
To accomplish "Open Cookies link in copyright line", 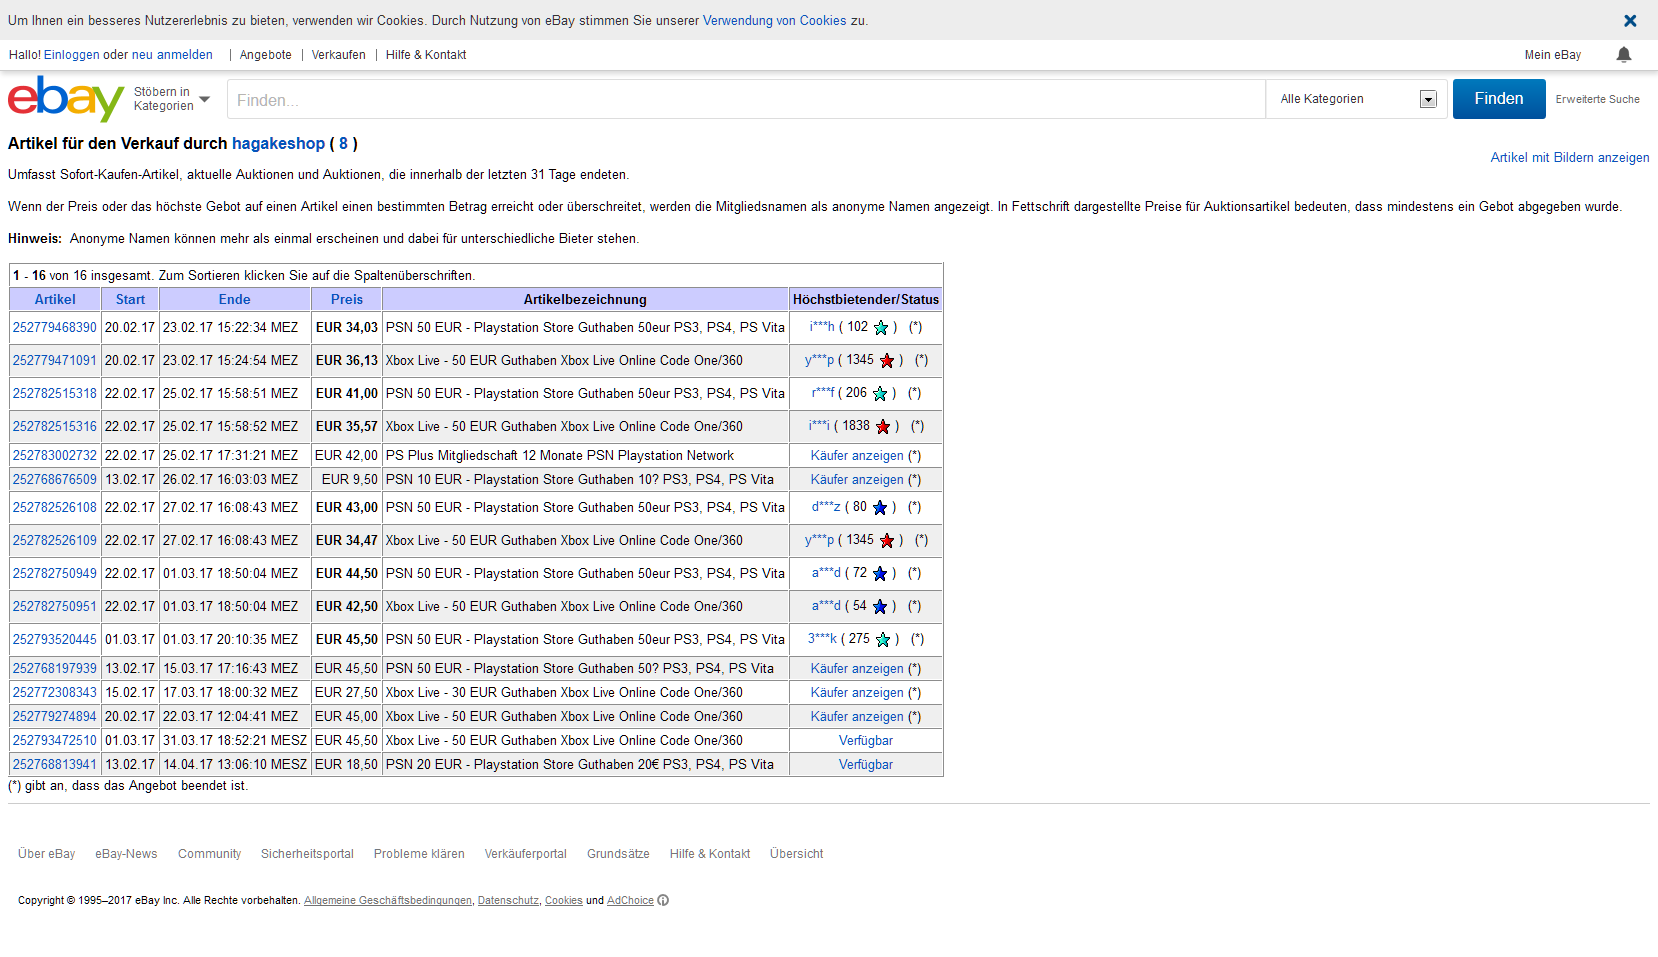I will [x=564, y=900].
